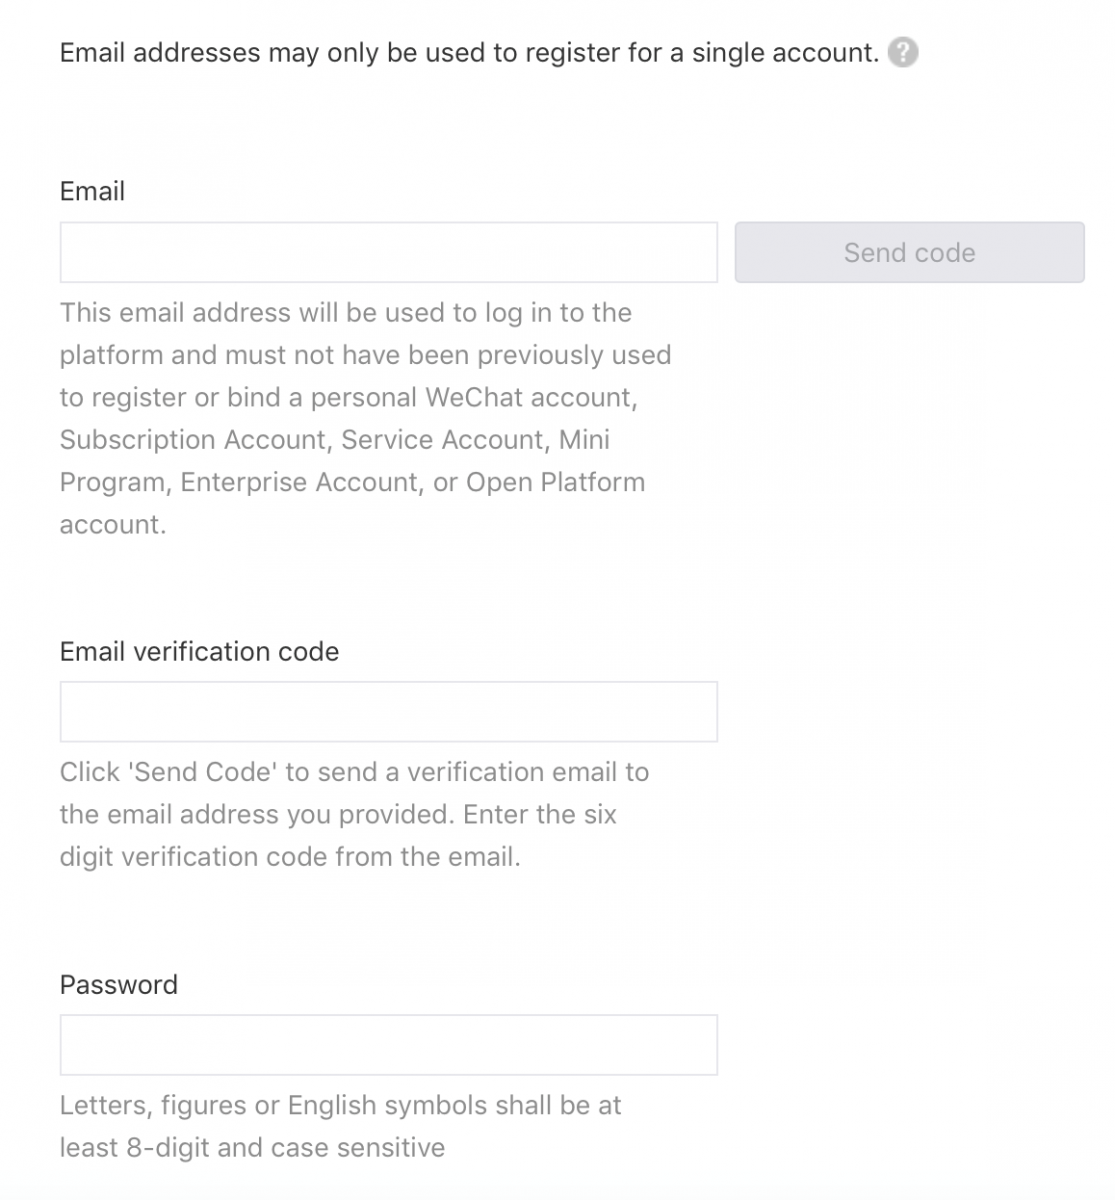Click the verification email instructions text
The image size is (1115, 1200).
coord(353,814)
